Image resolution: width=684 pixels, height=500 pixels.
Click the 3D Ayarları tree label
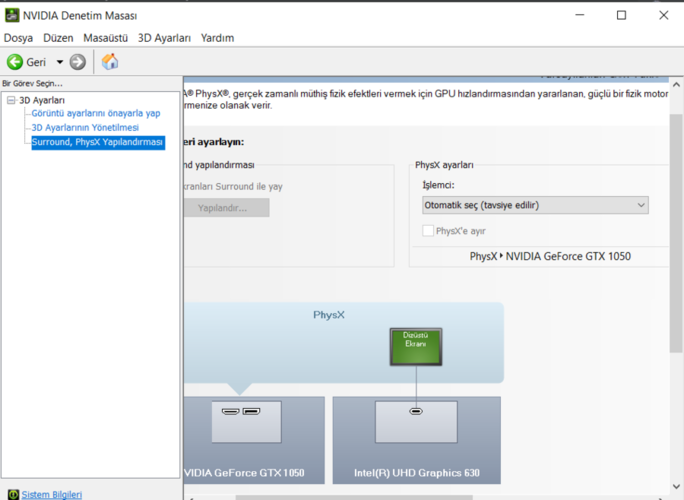pos(42,100)
